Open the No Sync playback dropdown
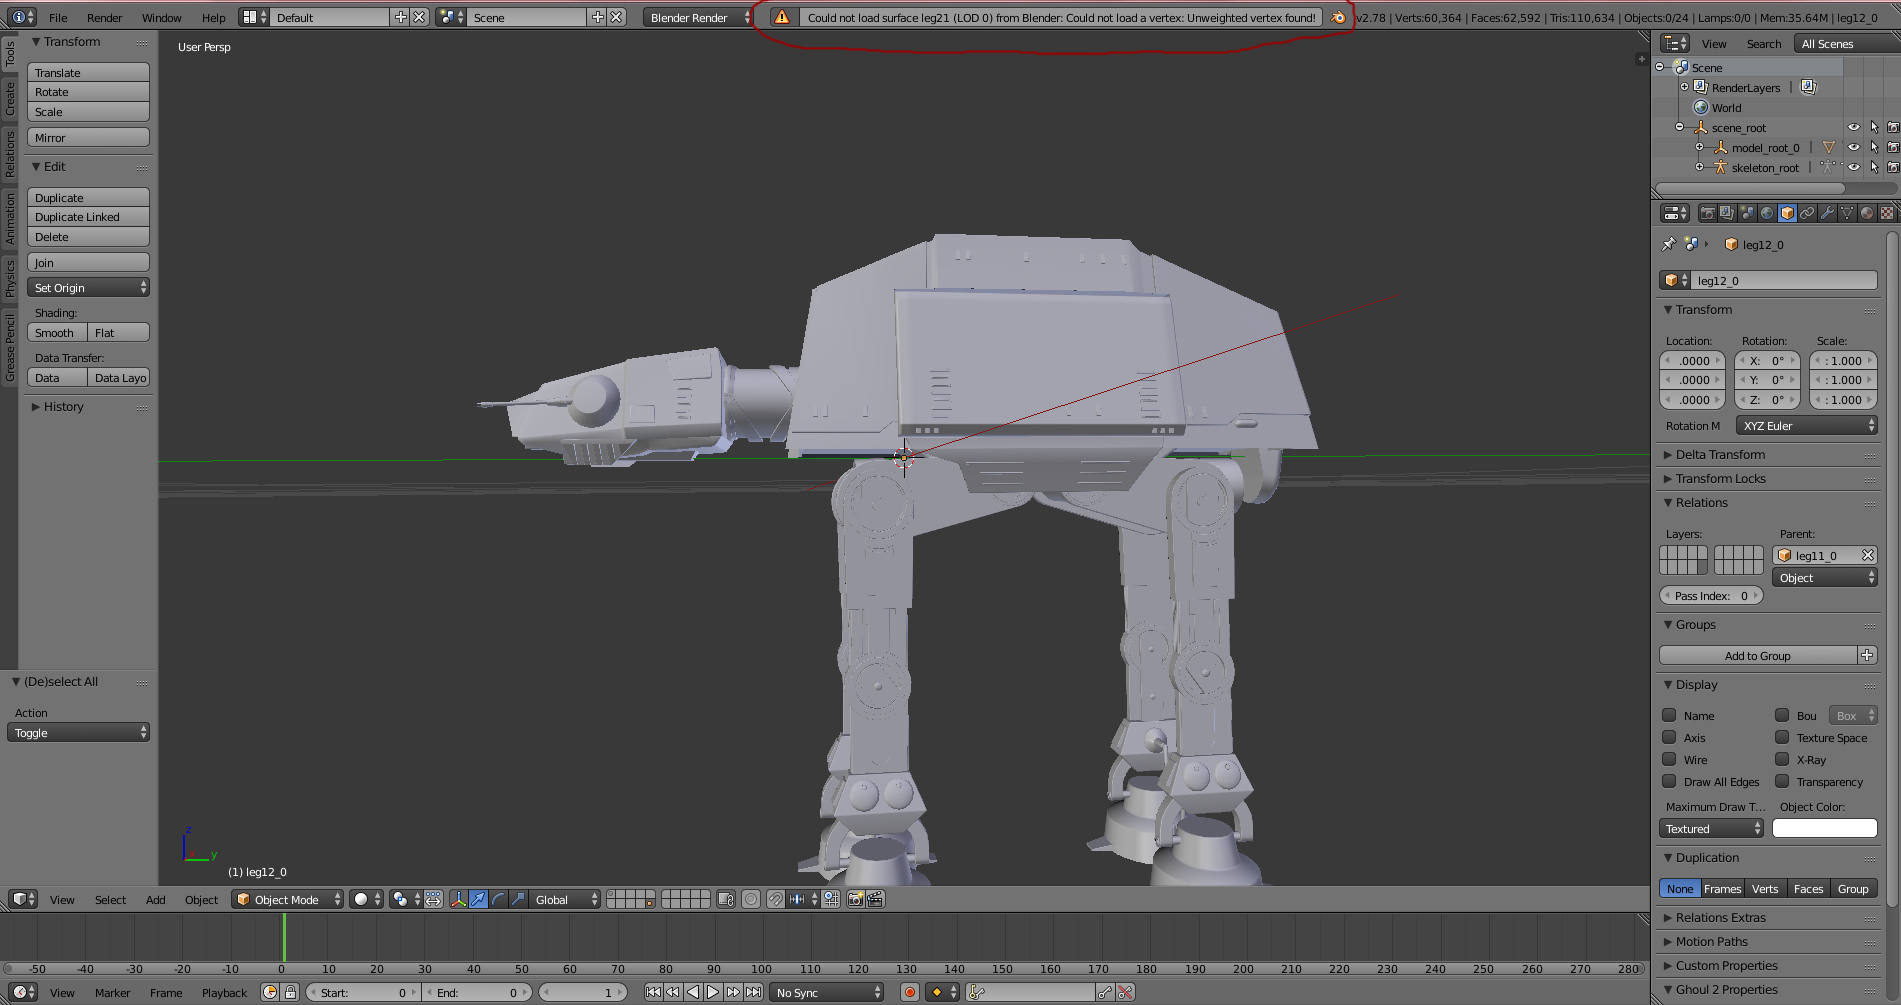This screenshot has width=1901, height=1005. tap(827, 992)
